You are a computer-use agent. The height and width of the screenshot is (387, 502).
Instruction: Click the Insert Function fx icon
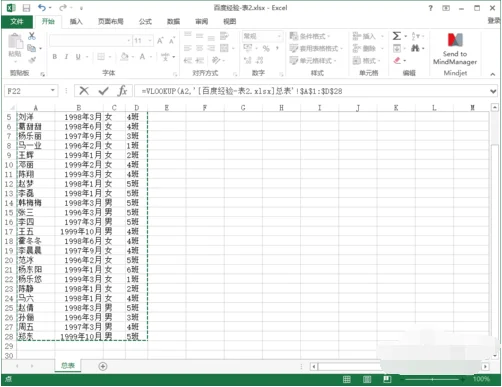123,91
